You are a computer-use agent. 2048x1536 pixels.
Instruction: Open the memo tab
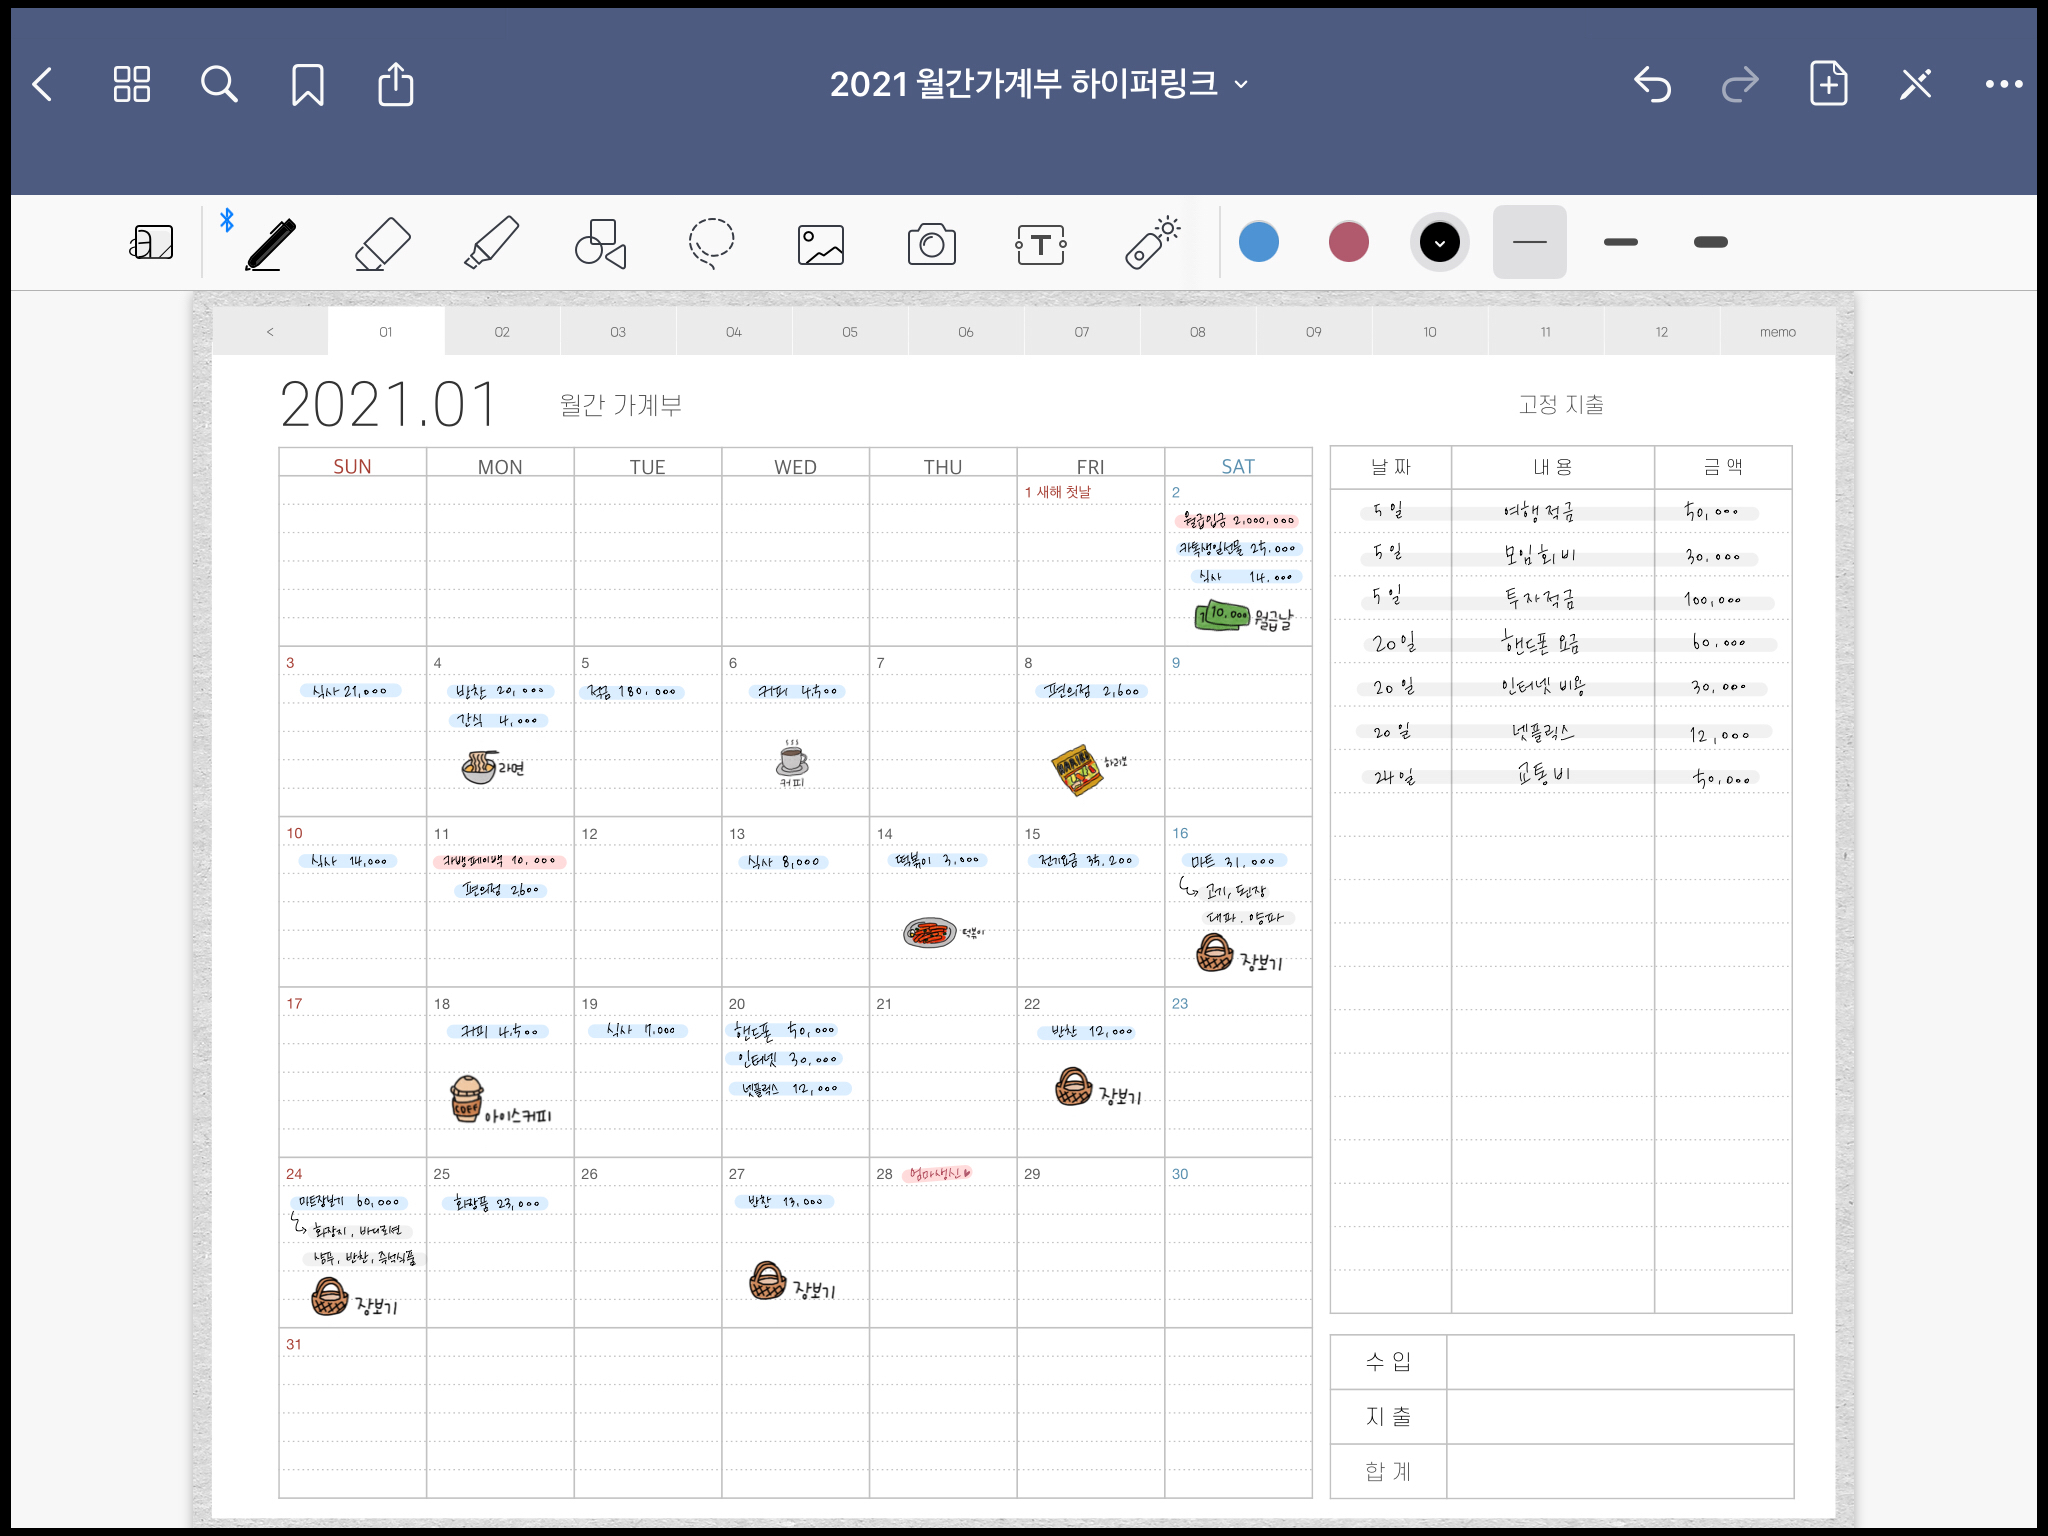(x=1777, y=332)
